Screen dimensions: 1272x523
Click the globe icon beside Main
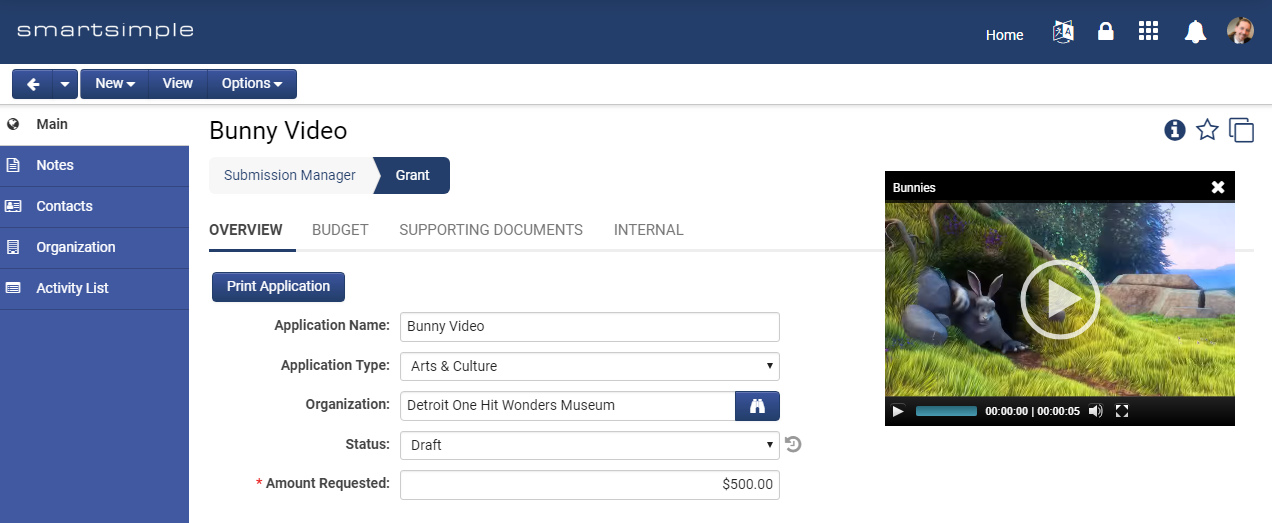coord(13,125)
